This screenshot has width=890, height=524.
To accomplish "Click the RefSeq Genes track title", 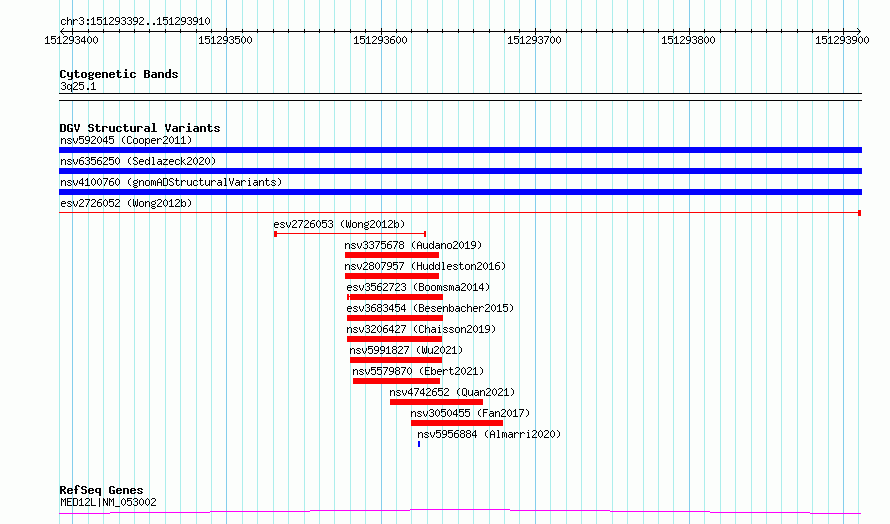I will tap(102, 490).
